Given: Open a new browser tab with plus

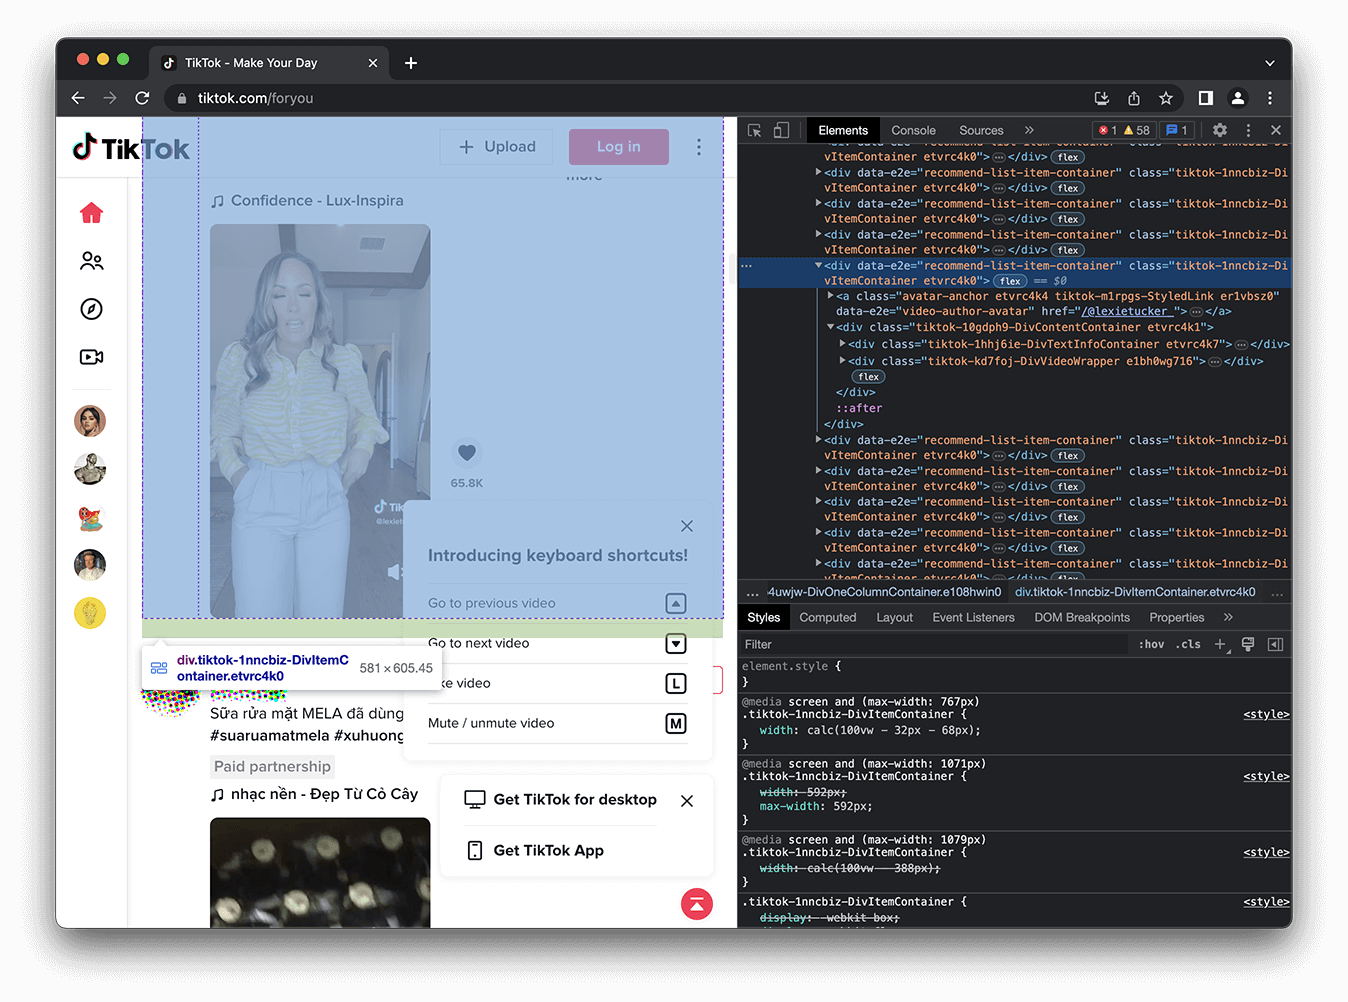Looking at the screenshot, I should (x=411, y=63).
